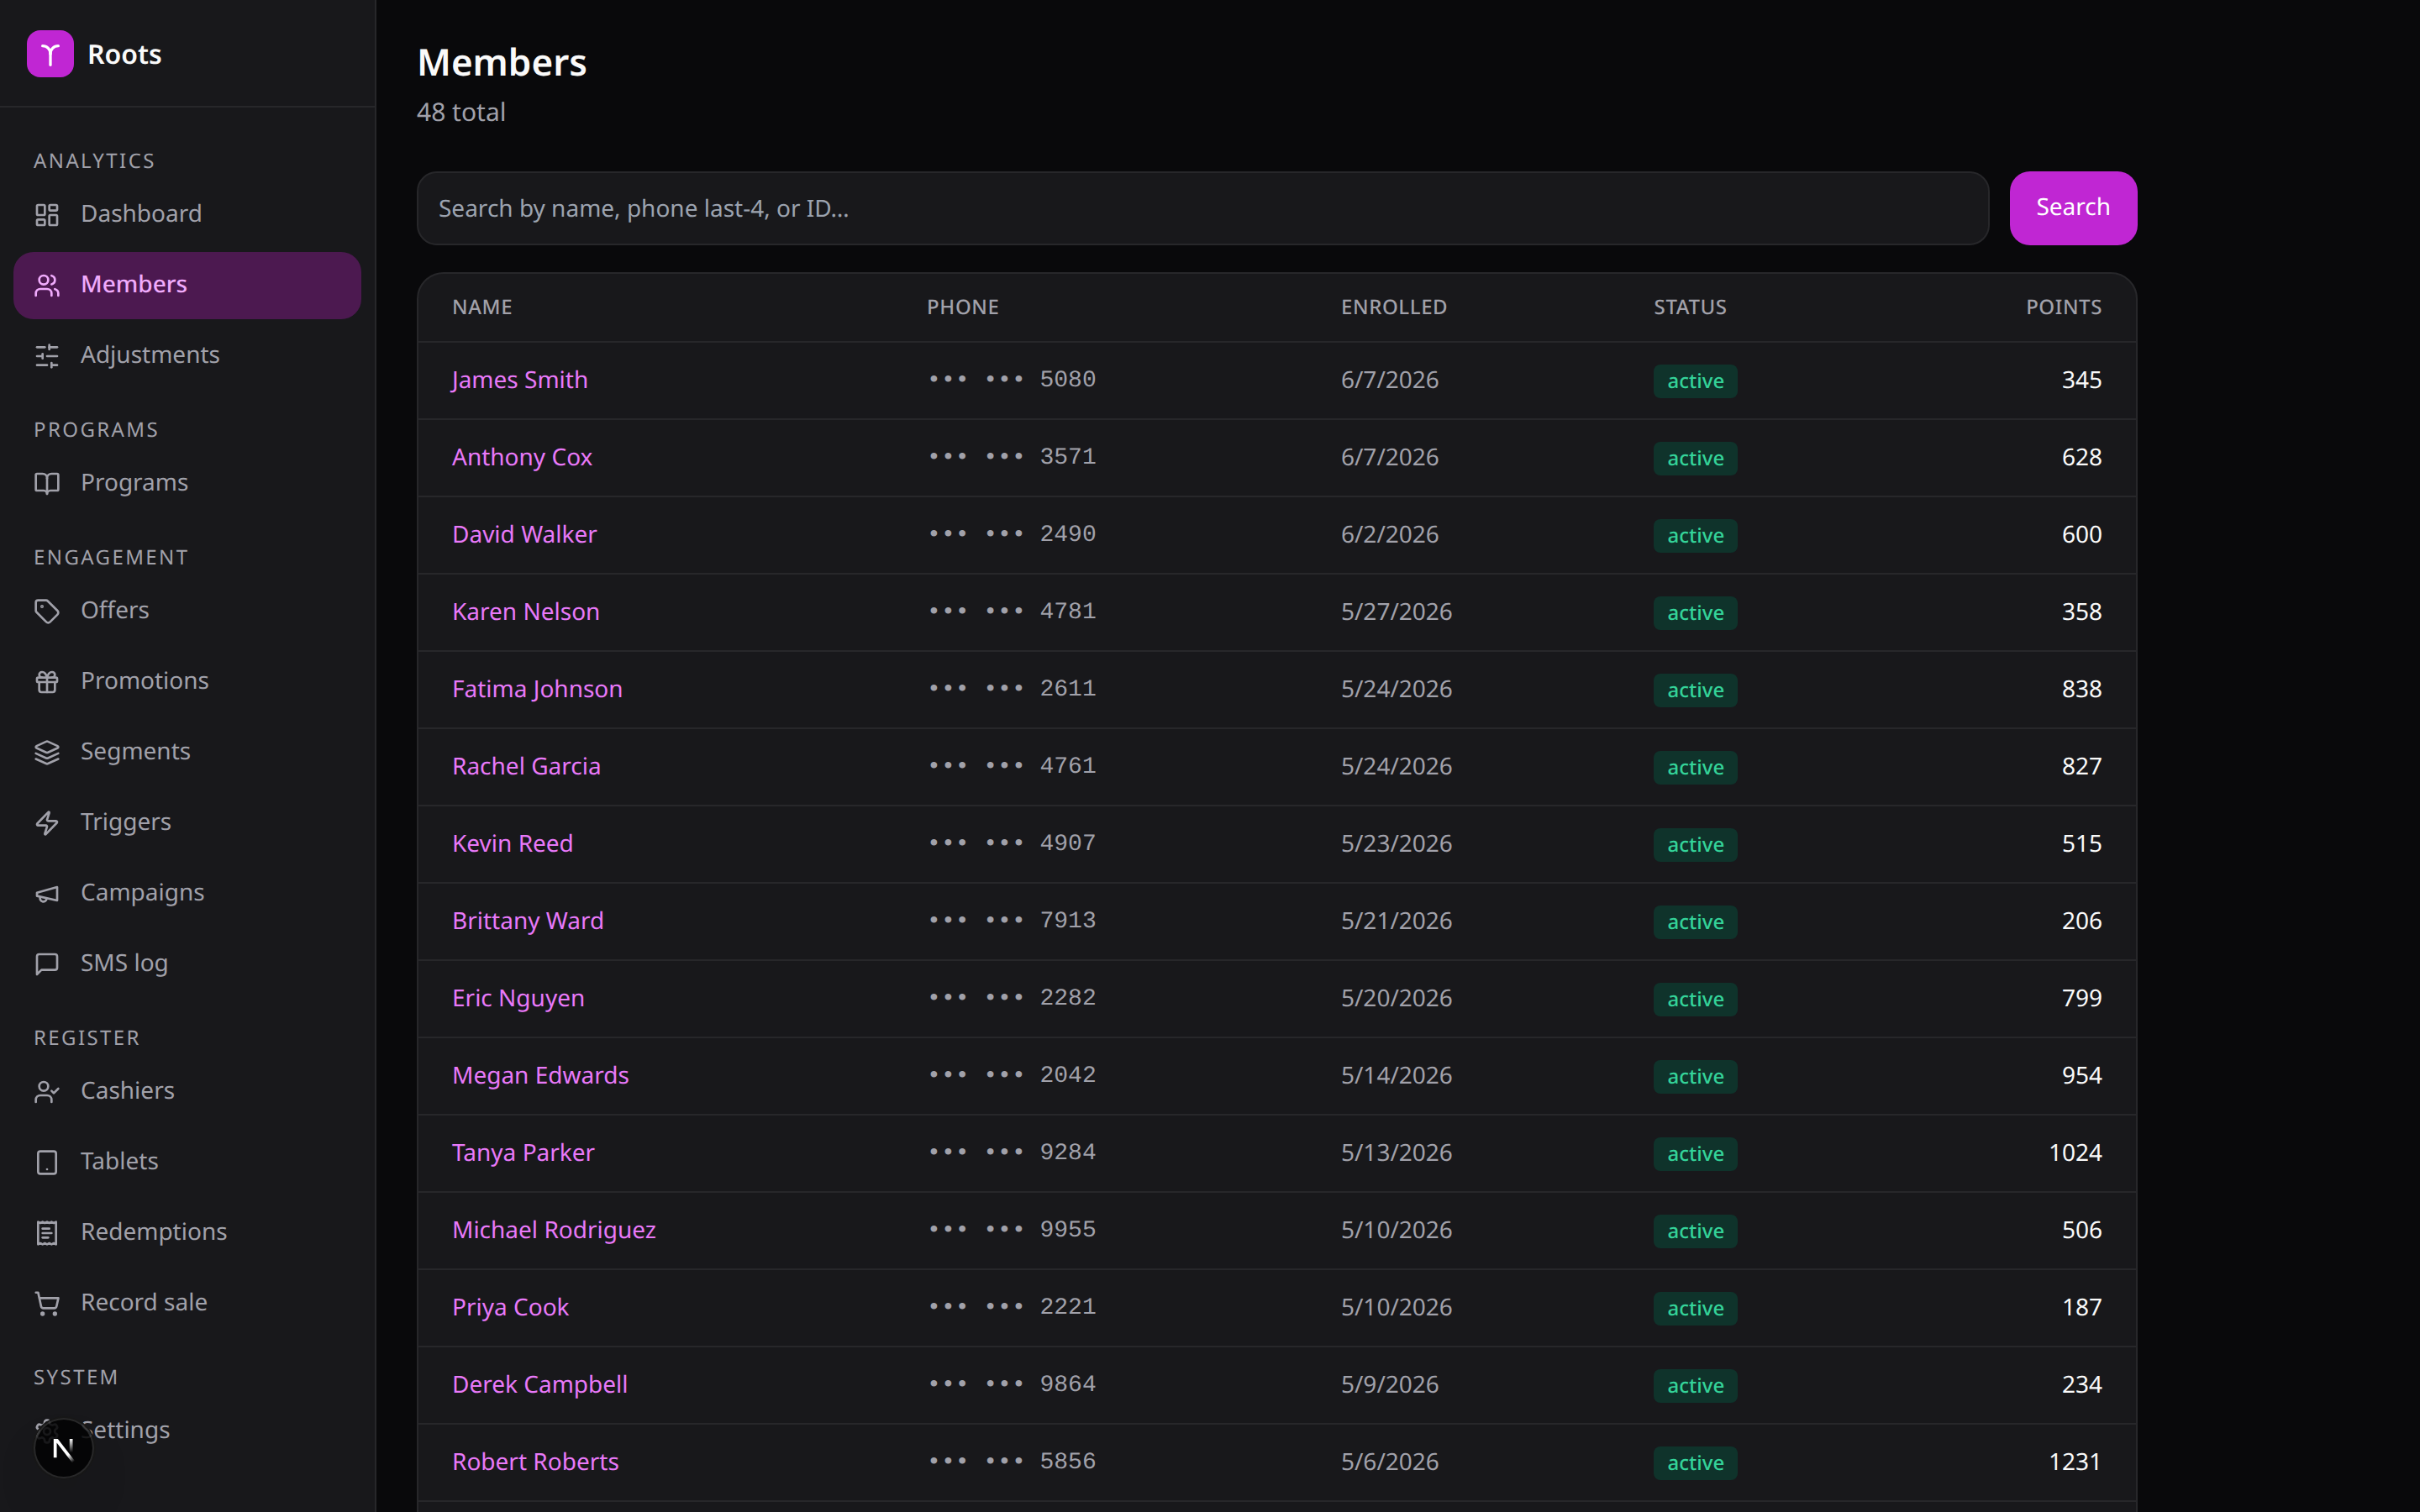This screenshot has height=1512, width=2420.
Task: Go to Tablets
Action: (187, 1162)
